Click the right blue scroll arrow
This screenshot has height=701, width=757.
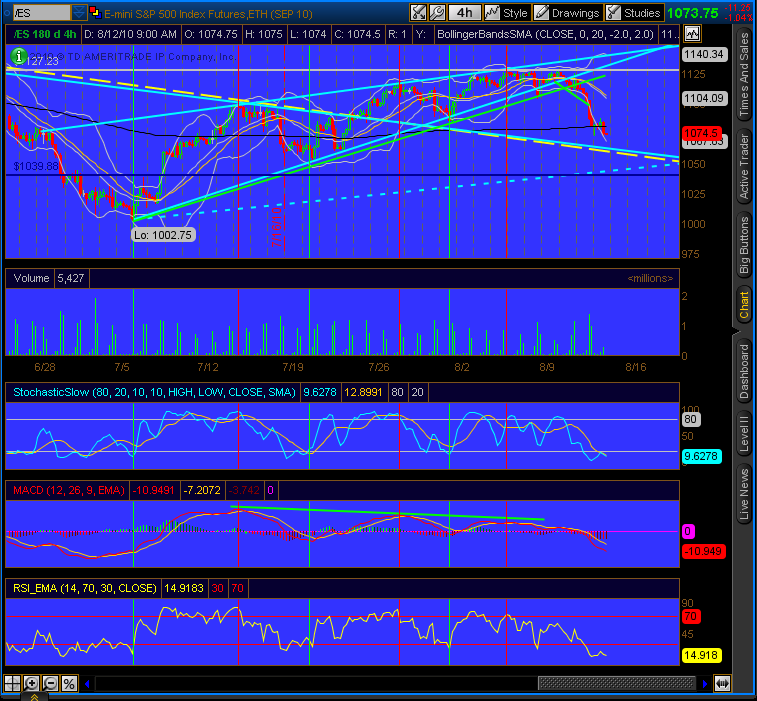point(704,684)
